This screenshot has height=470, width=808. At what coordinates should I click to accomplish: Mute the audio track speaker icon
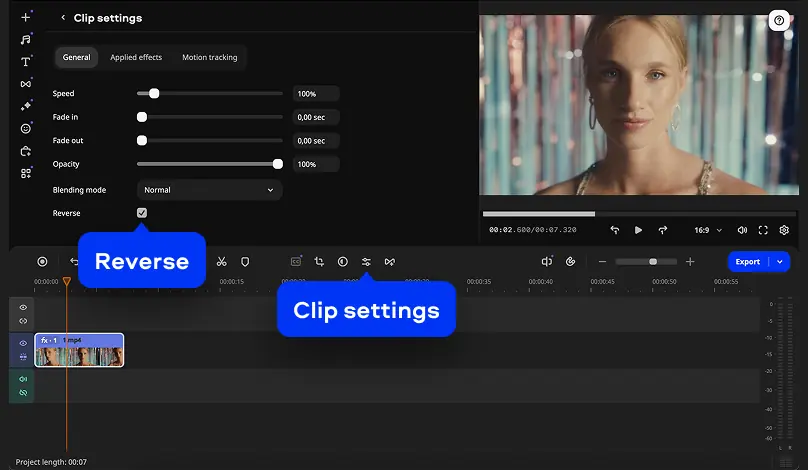pos(23,379)
